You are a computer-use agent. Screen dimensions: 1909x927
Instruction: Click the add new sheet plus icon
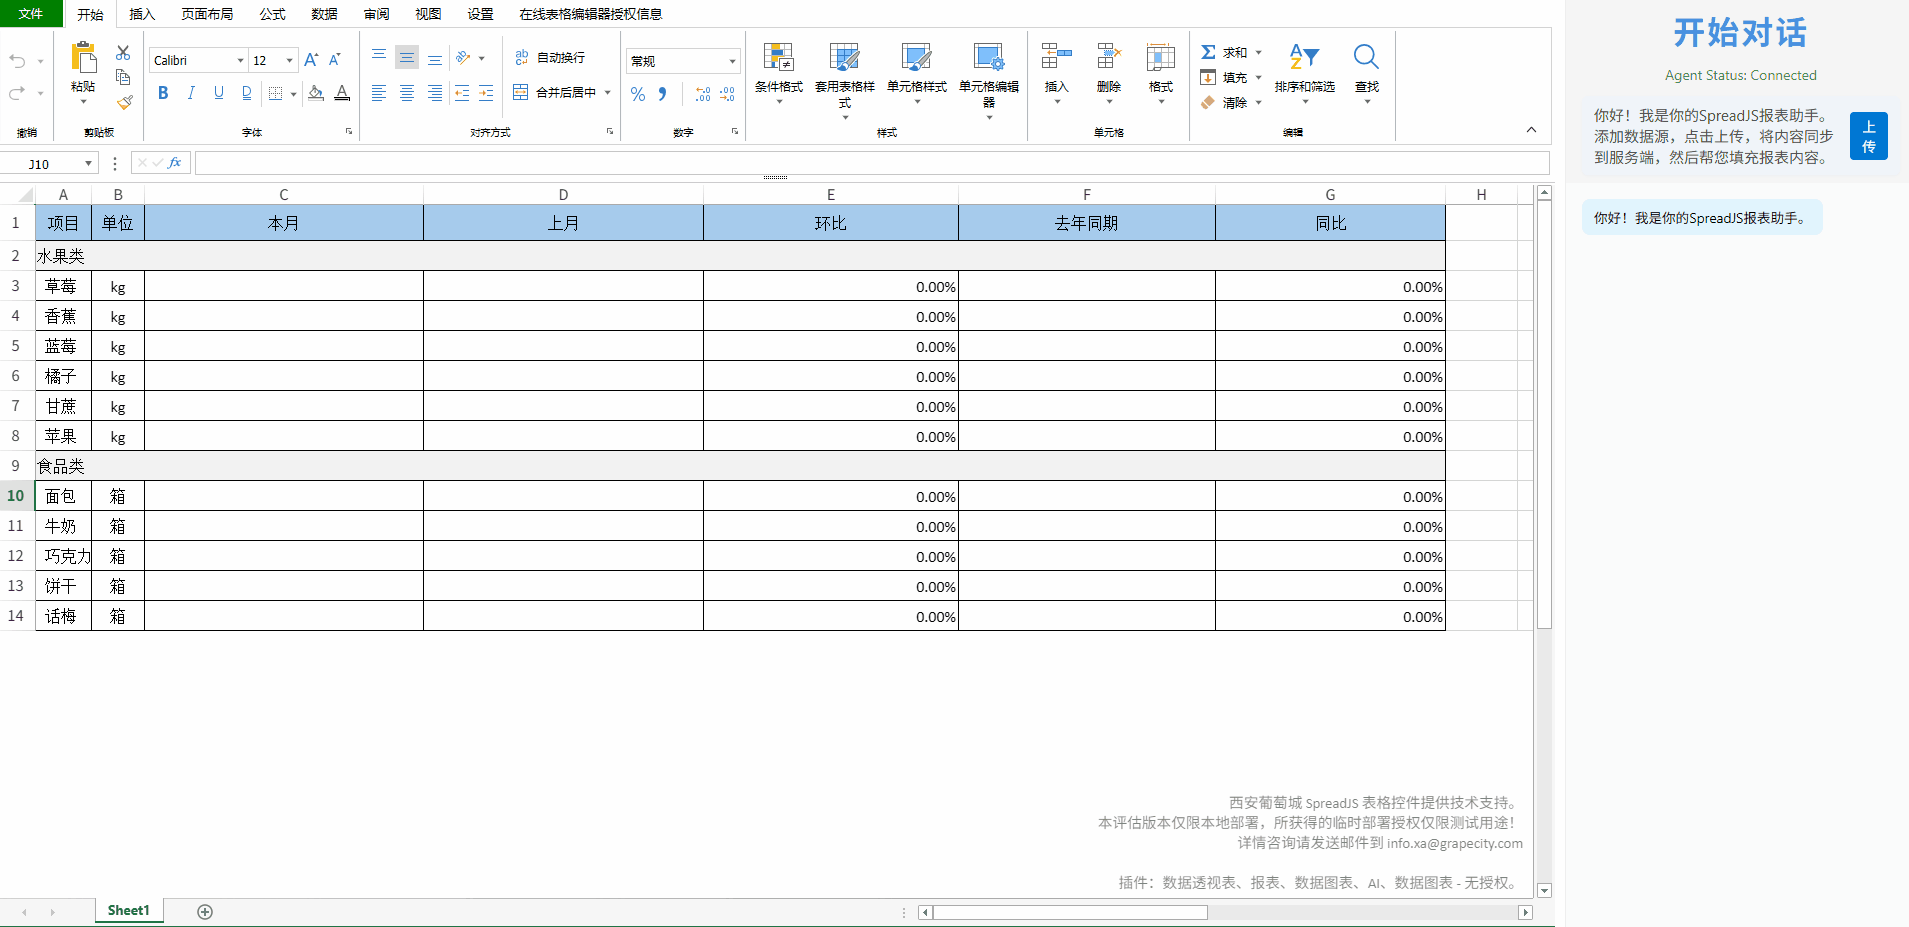pyautogui.click(x=205, y=911)
